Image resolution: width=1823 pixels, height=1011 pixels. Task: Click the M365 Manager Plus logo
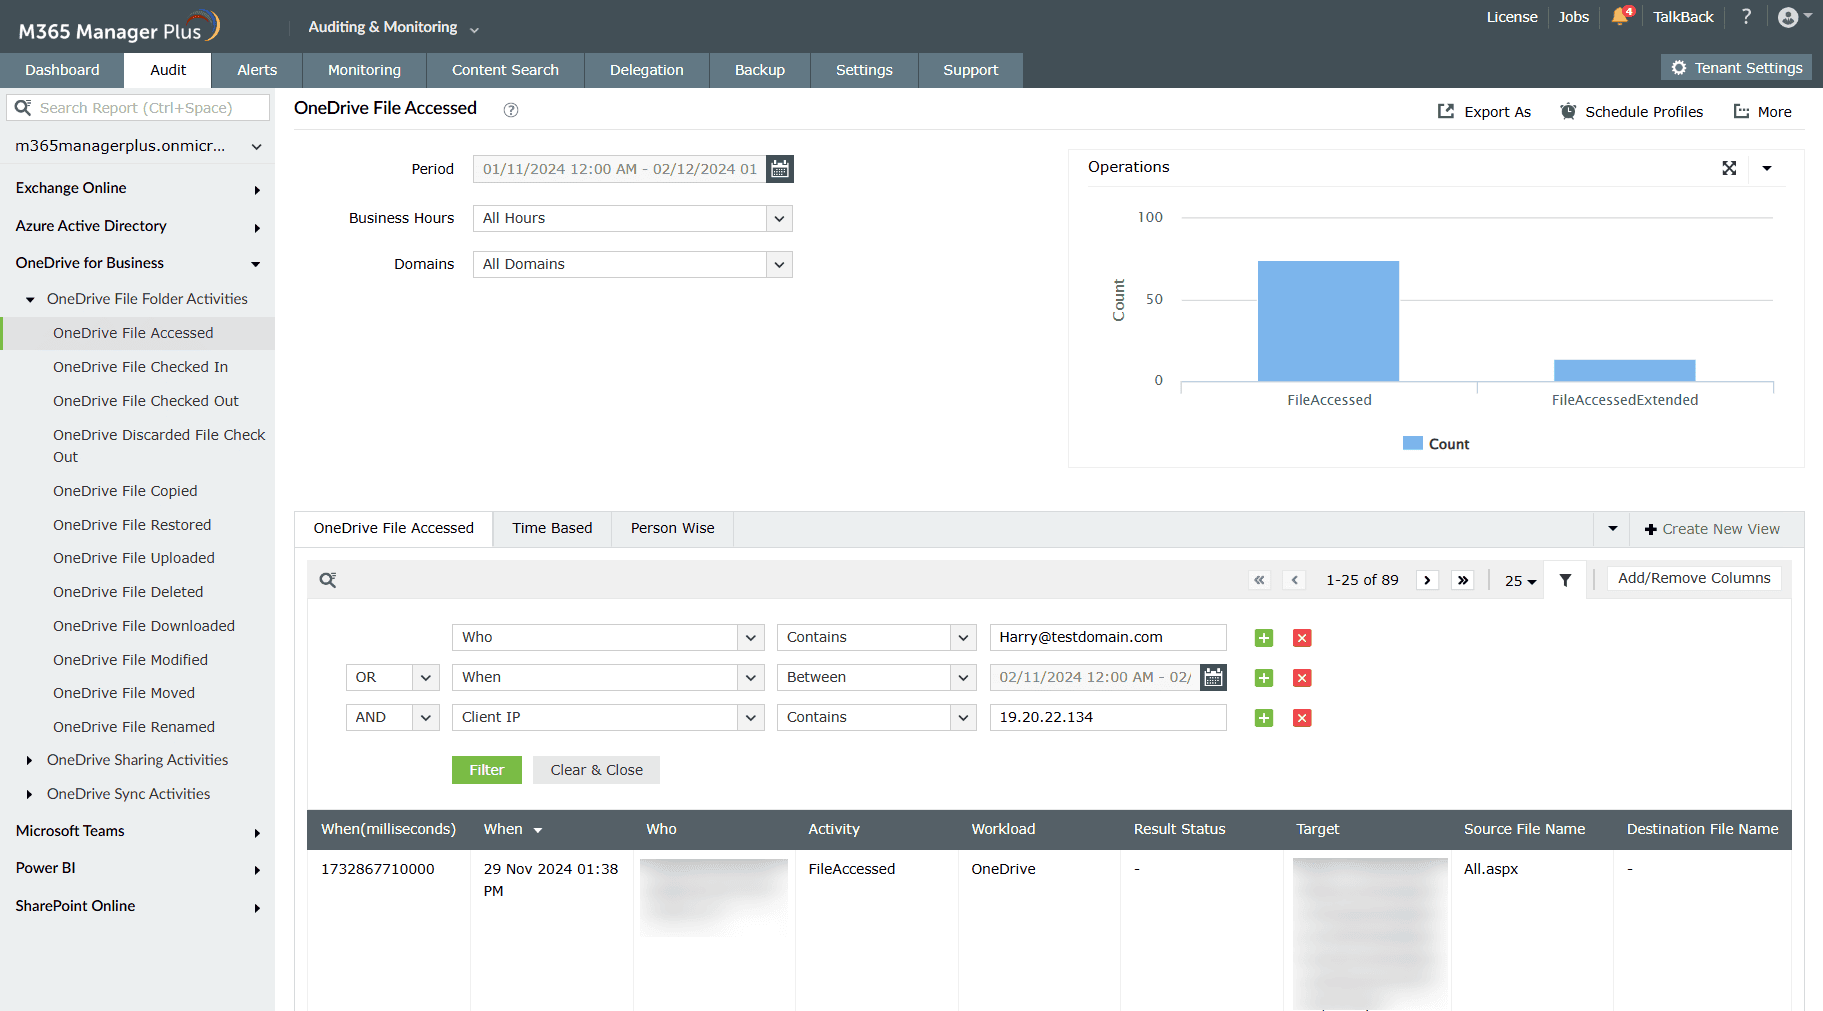tap(118, 28)
